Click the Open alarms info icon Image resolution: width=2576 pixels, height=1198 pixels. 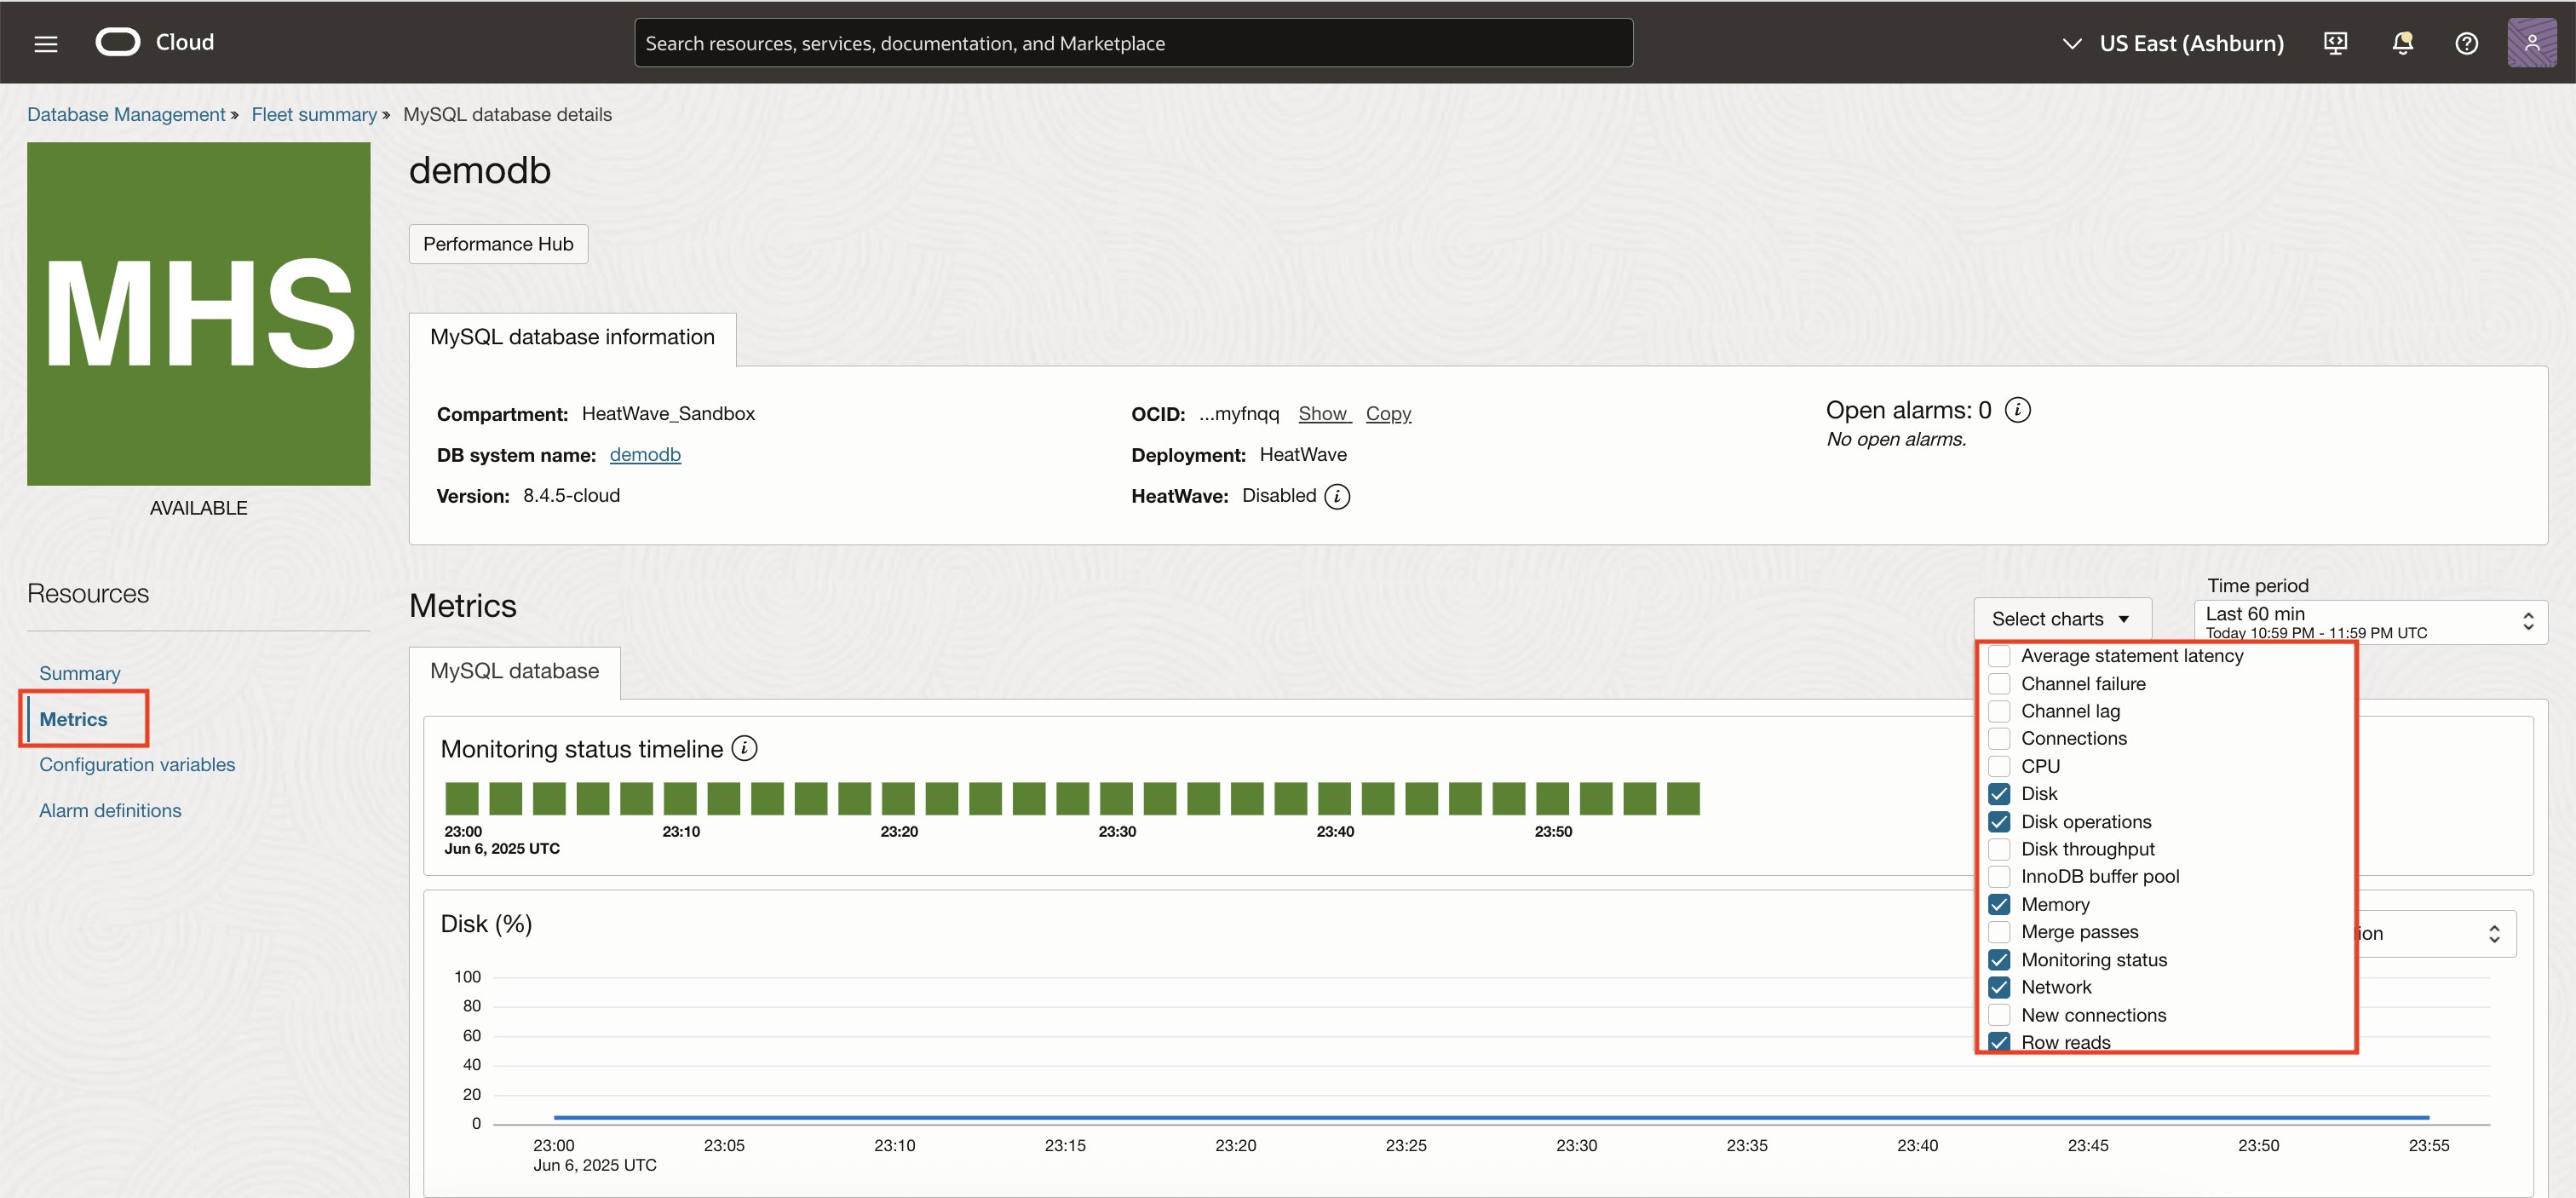pos(2019,410)
